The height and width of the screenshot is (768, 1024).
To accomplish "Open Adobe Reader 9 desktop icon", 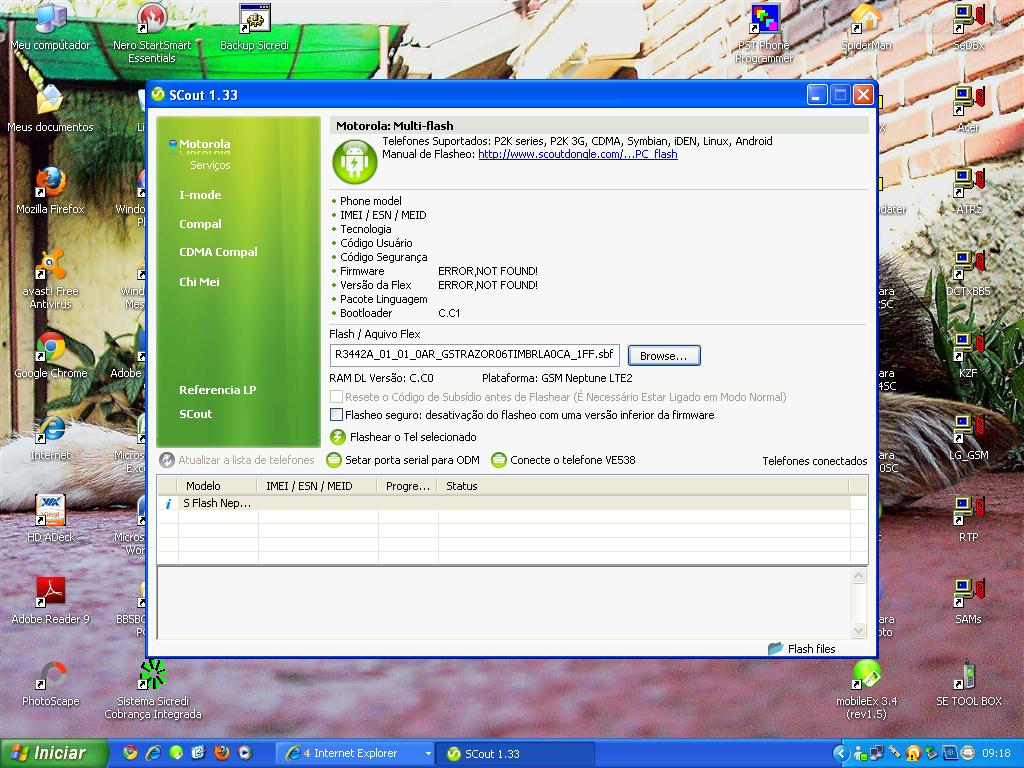I will pos(50,601).
